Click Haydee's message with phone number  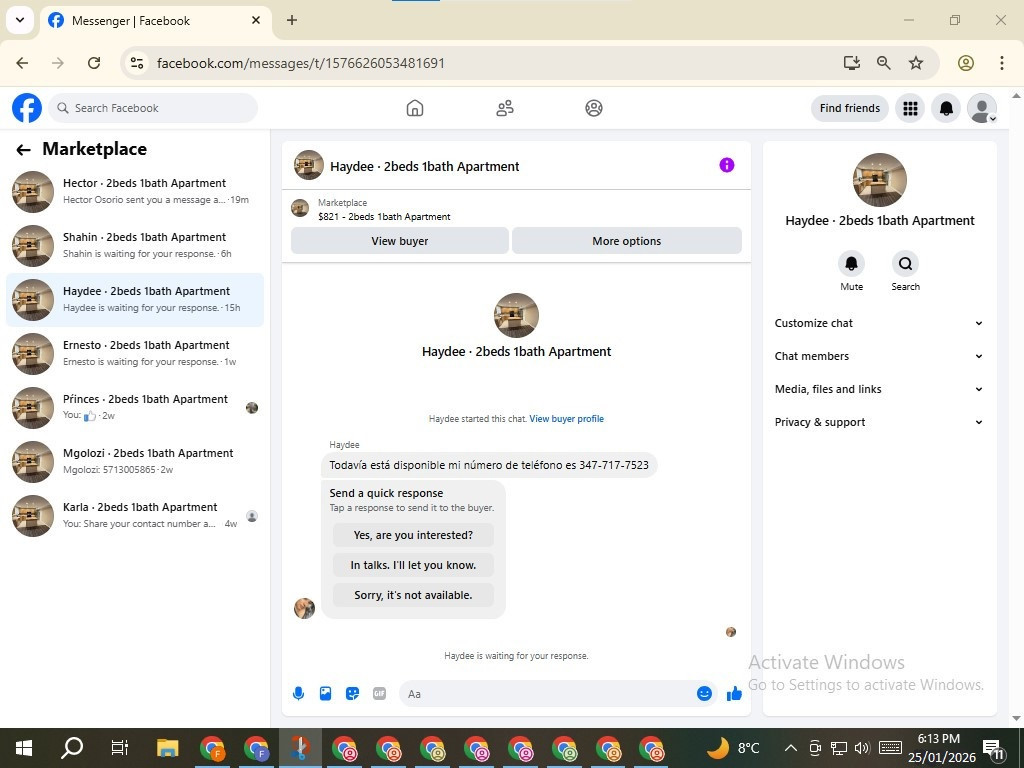click(x=489, y=465)
